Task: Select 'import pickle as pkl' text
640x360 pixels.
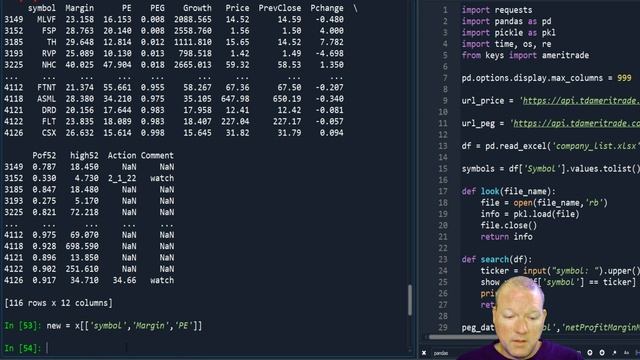Action: tap(509, 33)
